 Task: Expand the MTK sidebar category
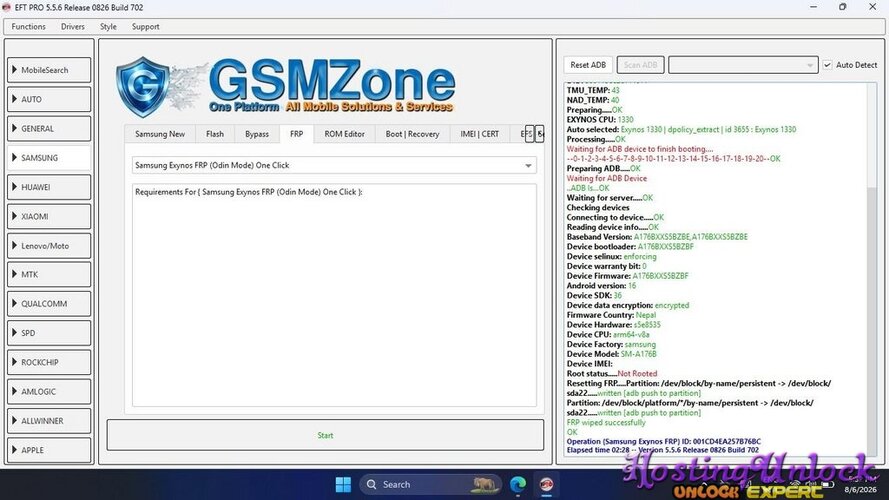pos(49,274)
